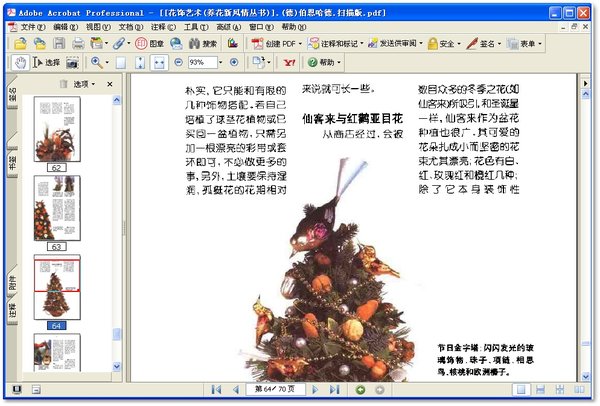Select page 62 thumbnail
600x406 pixels.
pos(57,129)
